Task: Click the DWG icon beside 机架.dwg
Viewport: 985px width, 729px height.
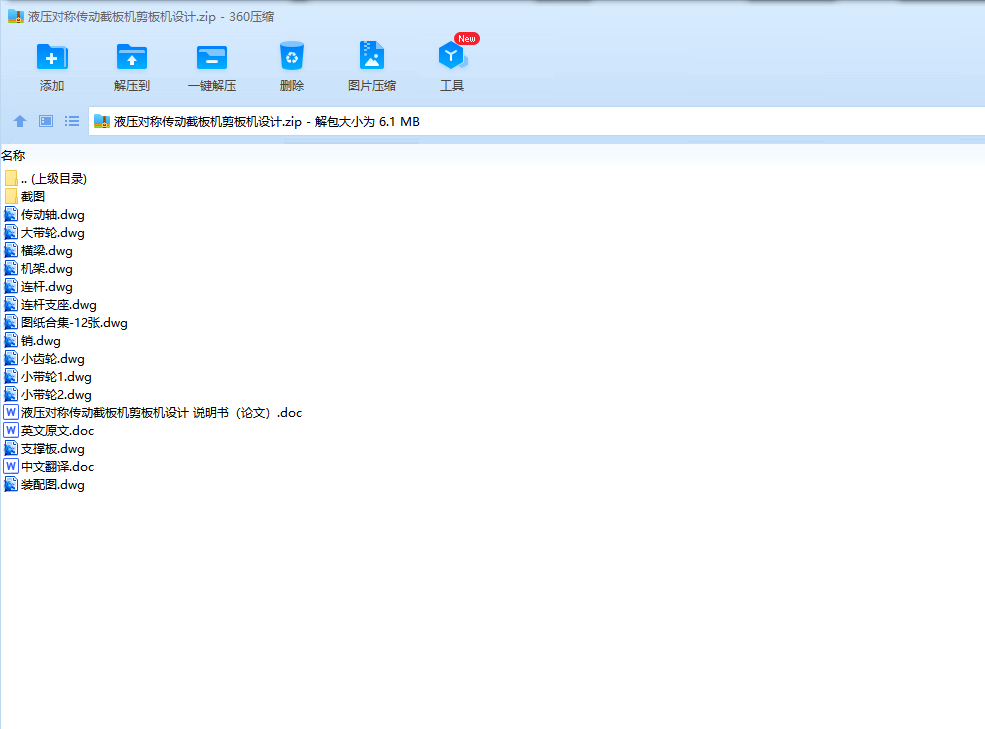Action: pos(11,268)
